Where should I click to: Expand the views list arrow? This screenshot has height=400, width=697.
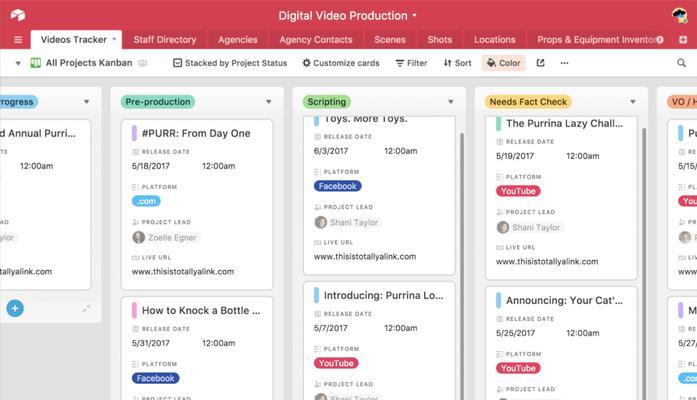(18, 63)
